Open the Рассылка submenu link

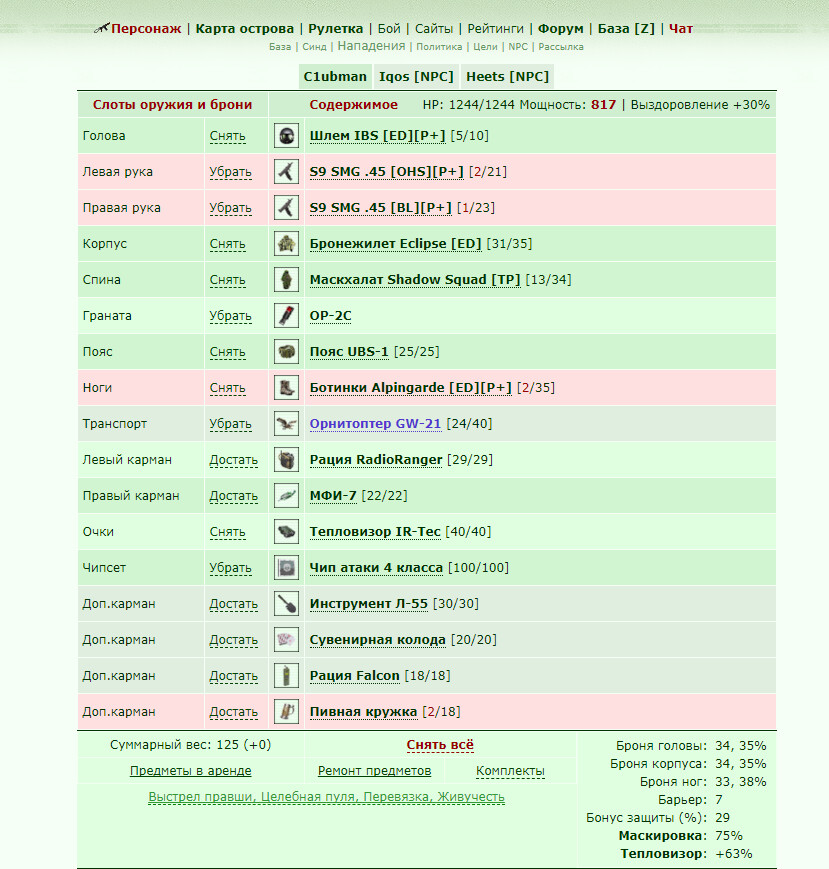561,47
